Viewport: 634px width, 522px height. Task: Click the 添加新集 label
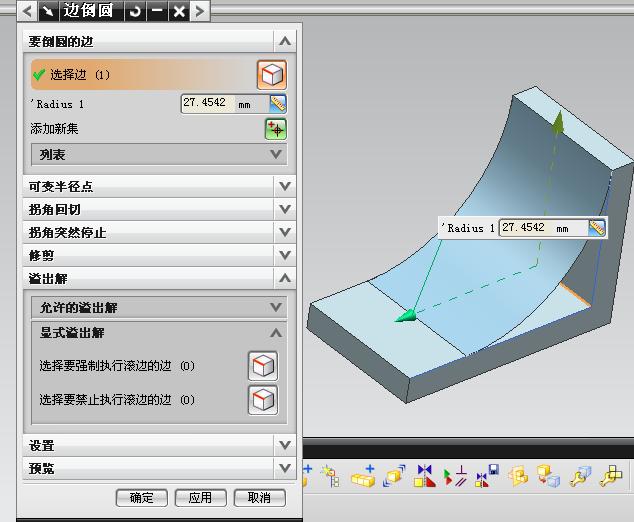click(54, 129)
